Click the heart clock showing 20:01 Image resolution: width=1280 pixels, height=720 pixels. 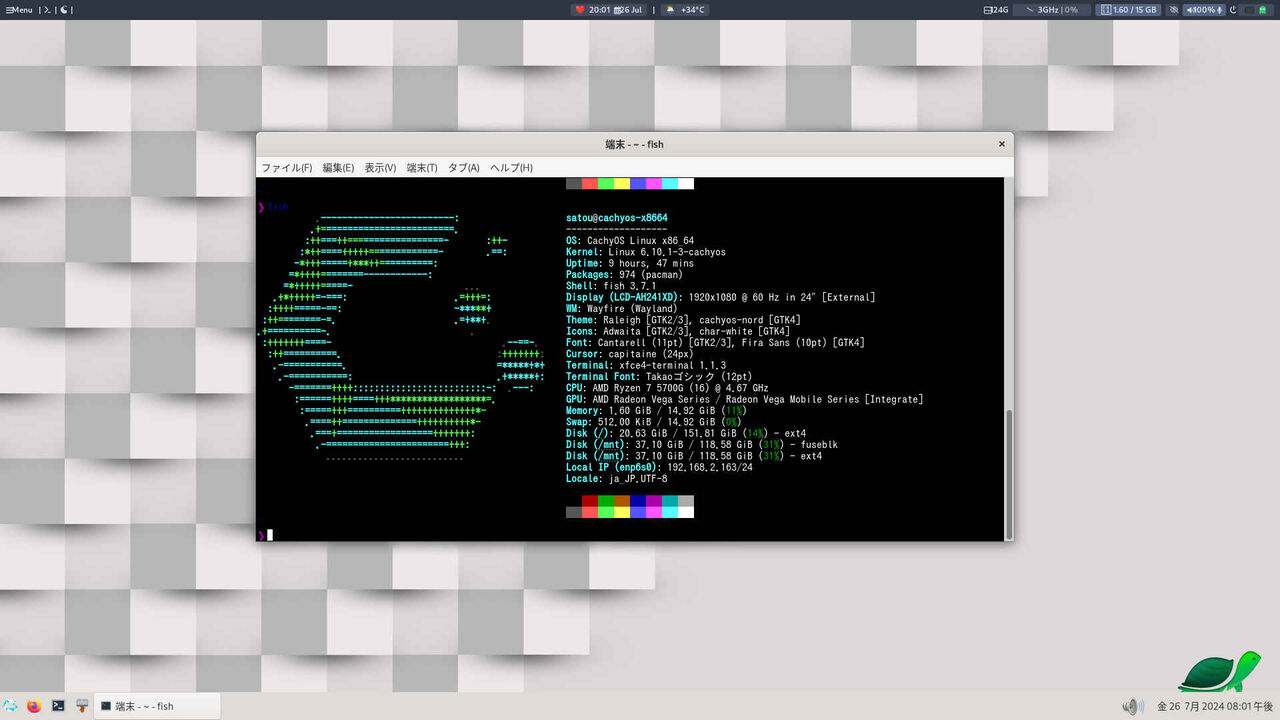coord(592,10)
